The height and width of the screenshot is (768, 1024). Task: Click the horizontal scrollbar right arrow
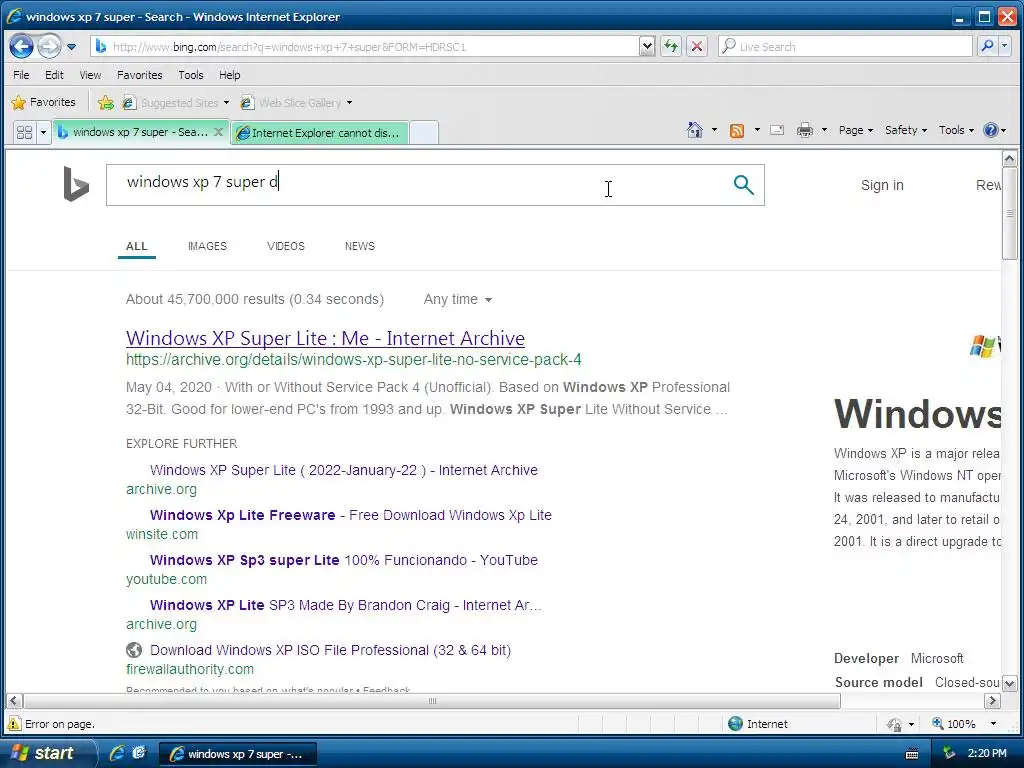(x=992, y=701)
